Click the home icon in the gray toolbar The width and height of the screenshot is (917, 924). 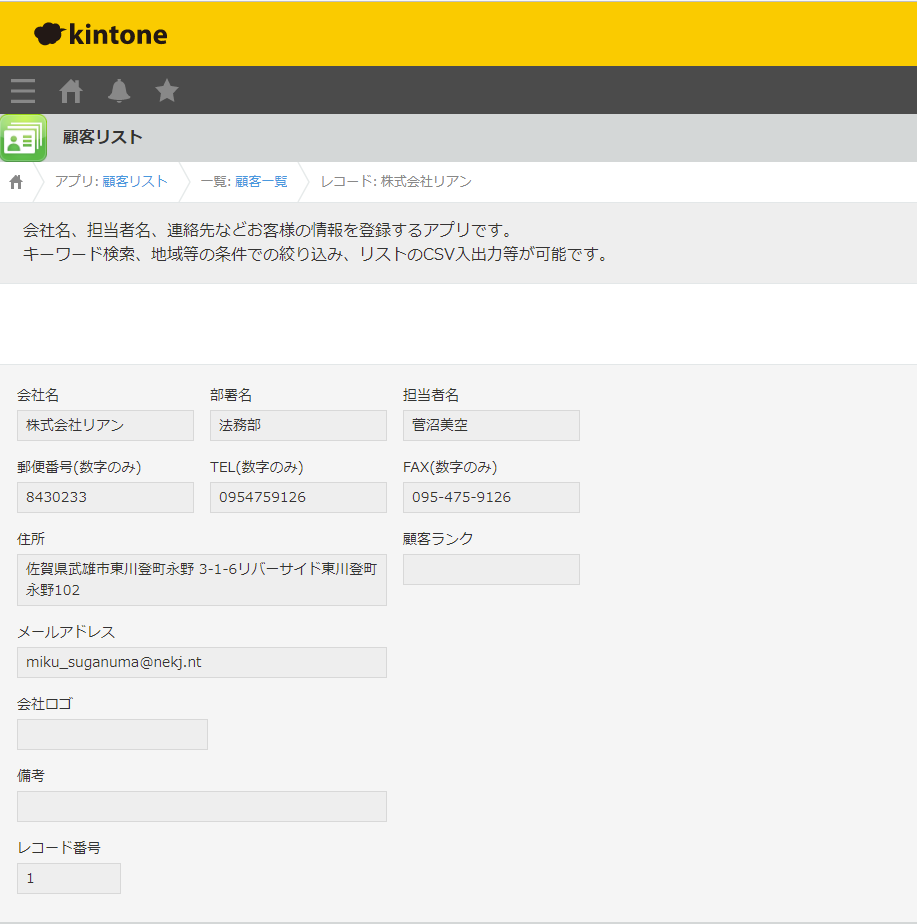70,90
